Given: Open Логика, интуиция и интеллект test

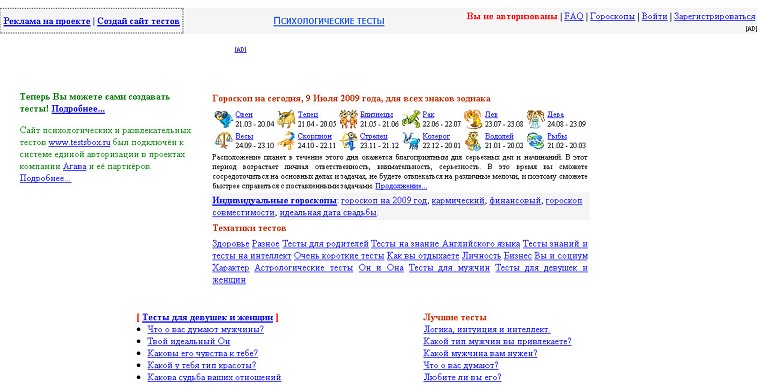Looking at the screenshot, I should pyautogui.click(x=487, y=329).
